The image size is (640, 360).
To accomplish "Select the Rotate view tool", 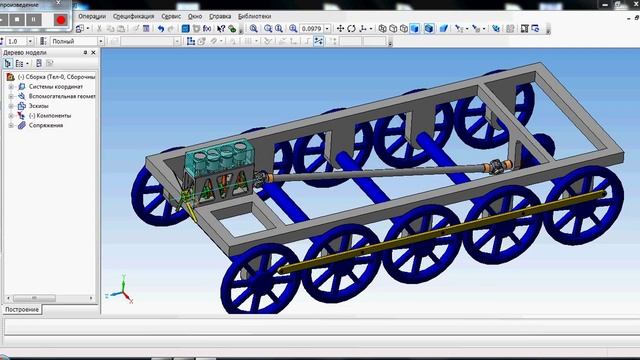I will click(x=351, y=29).
